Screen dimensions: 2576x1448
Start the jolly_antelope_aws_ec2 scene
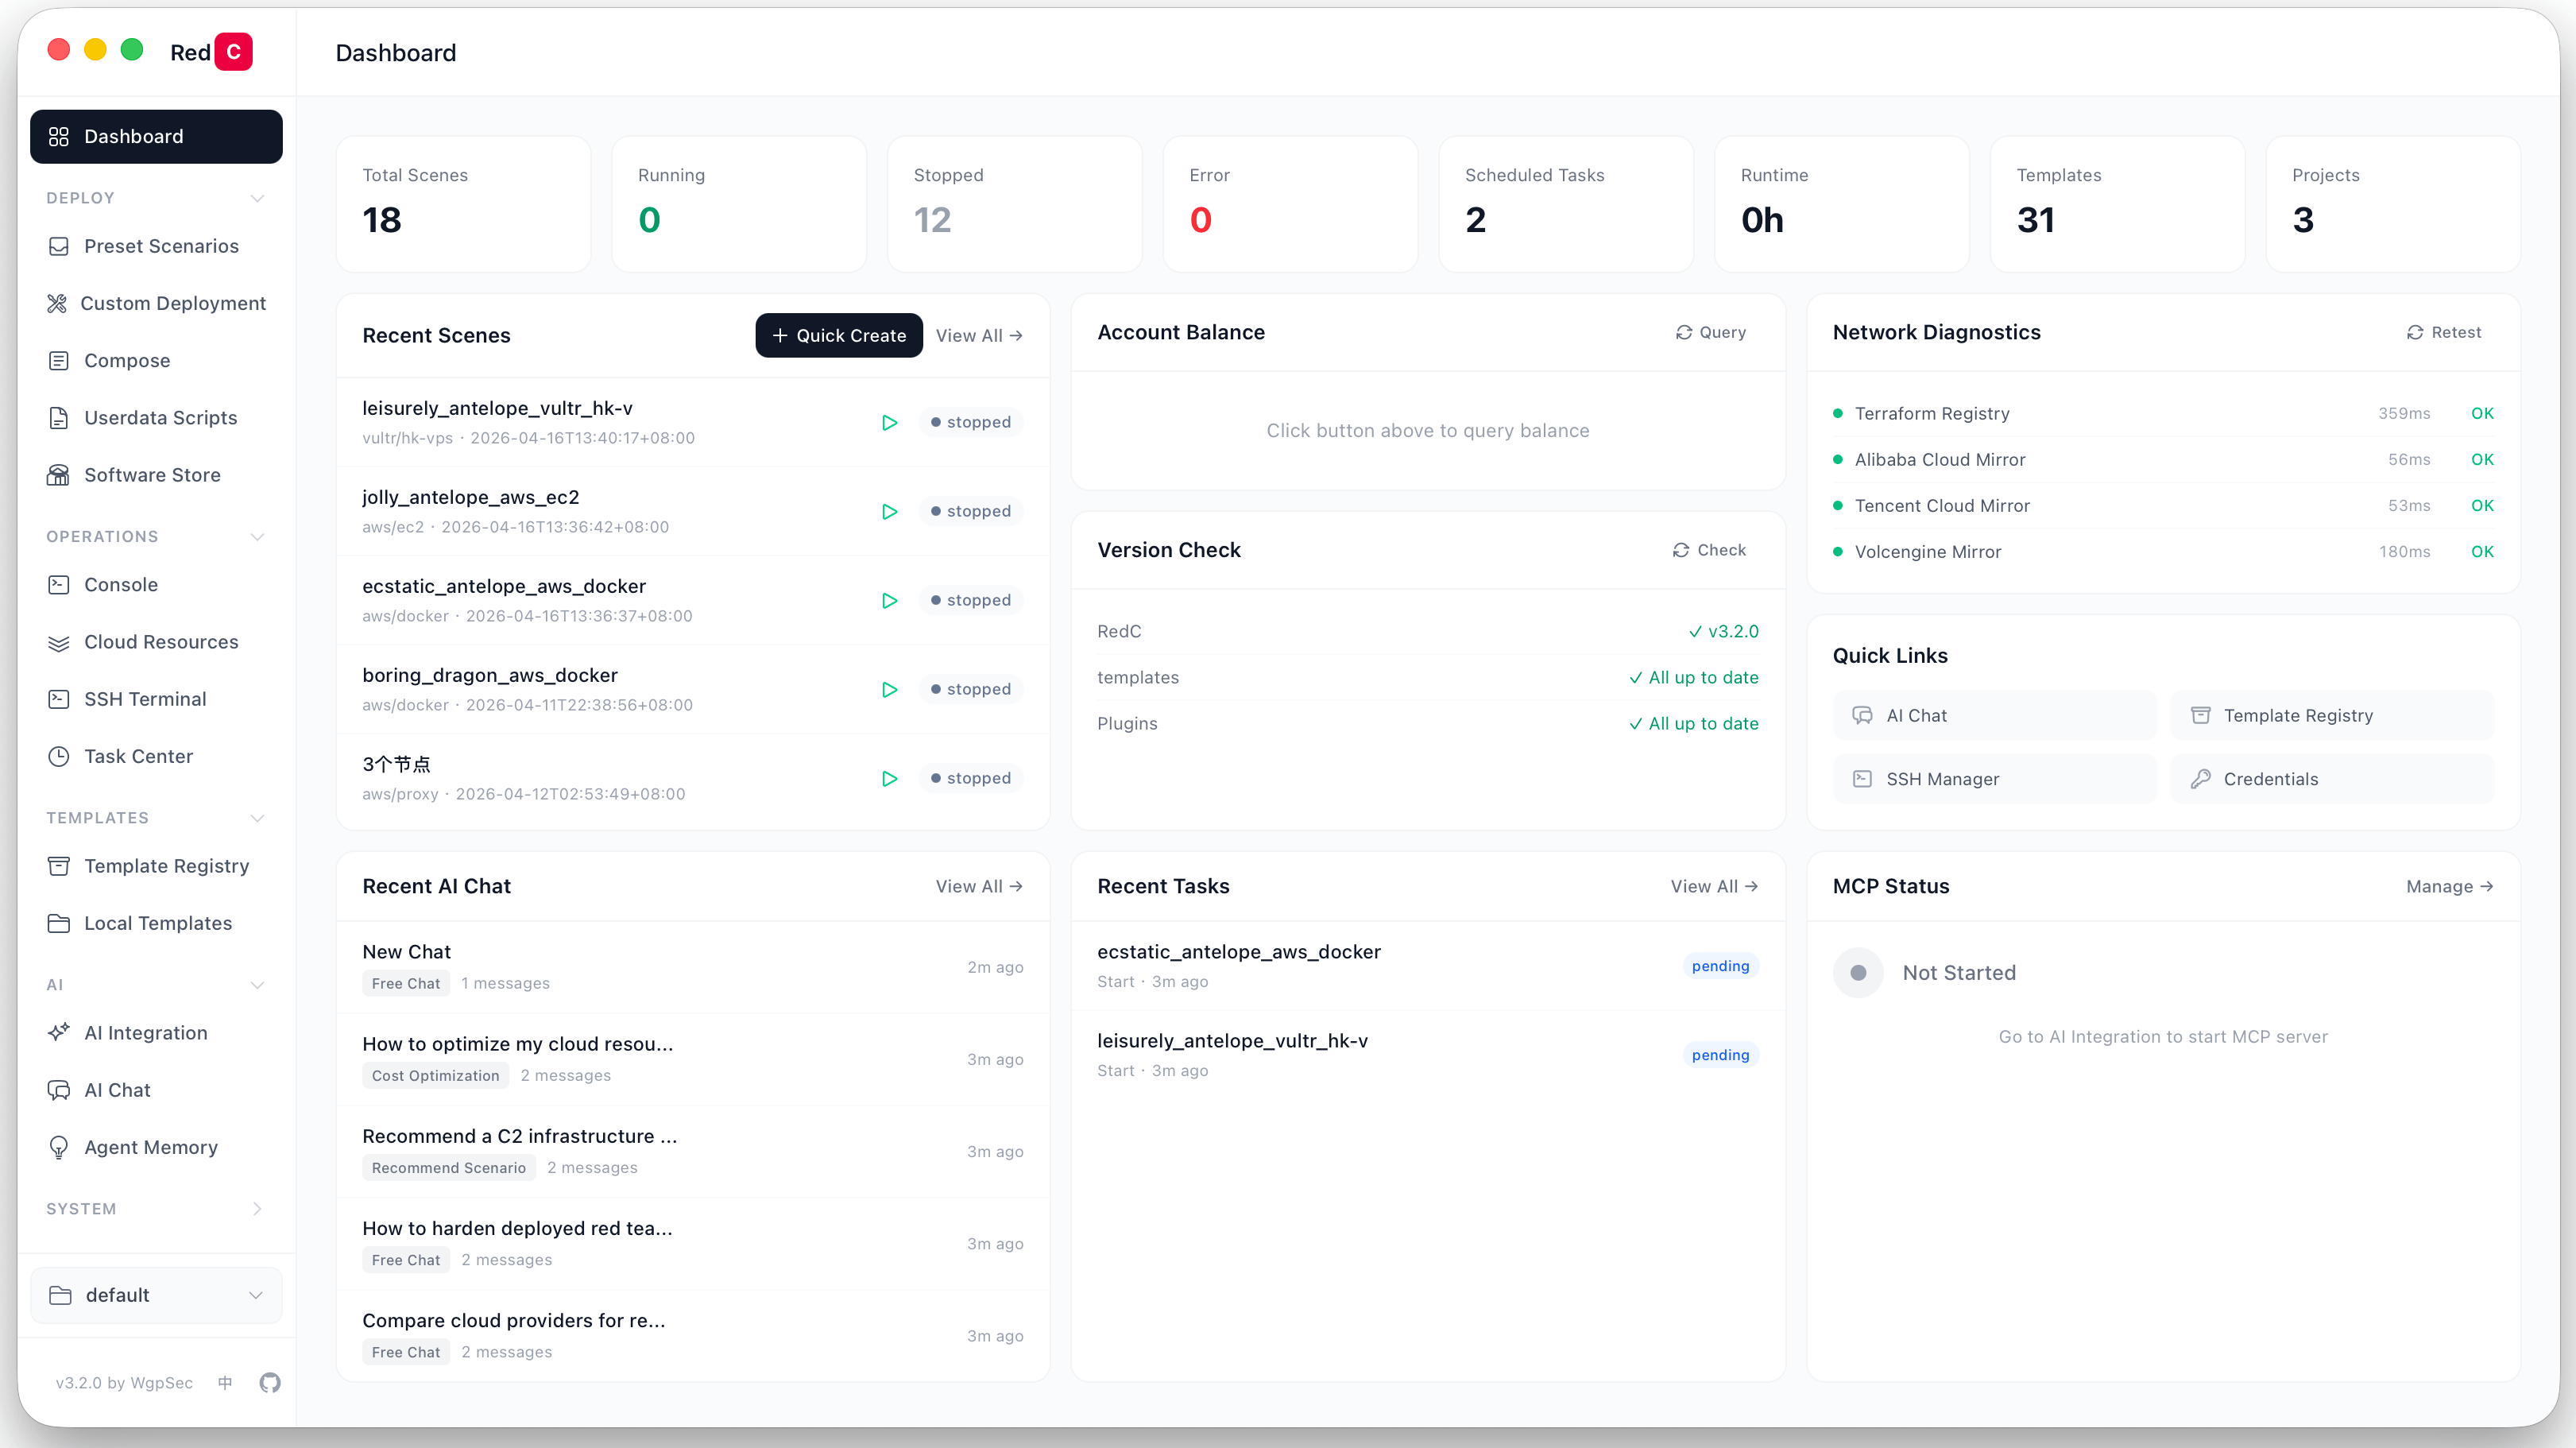point(889,511)
